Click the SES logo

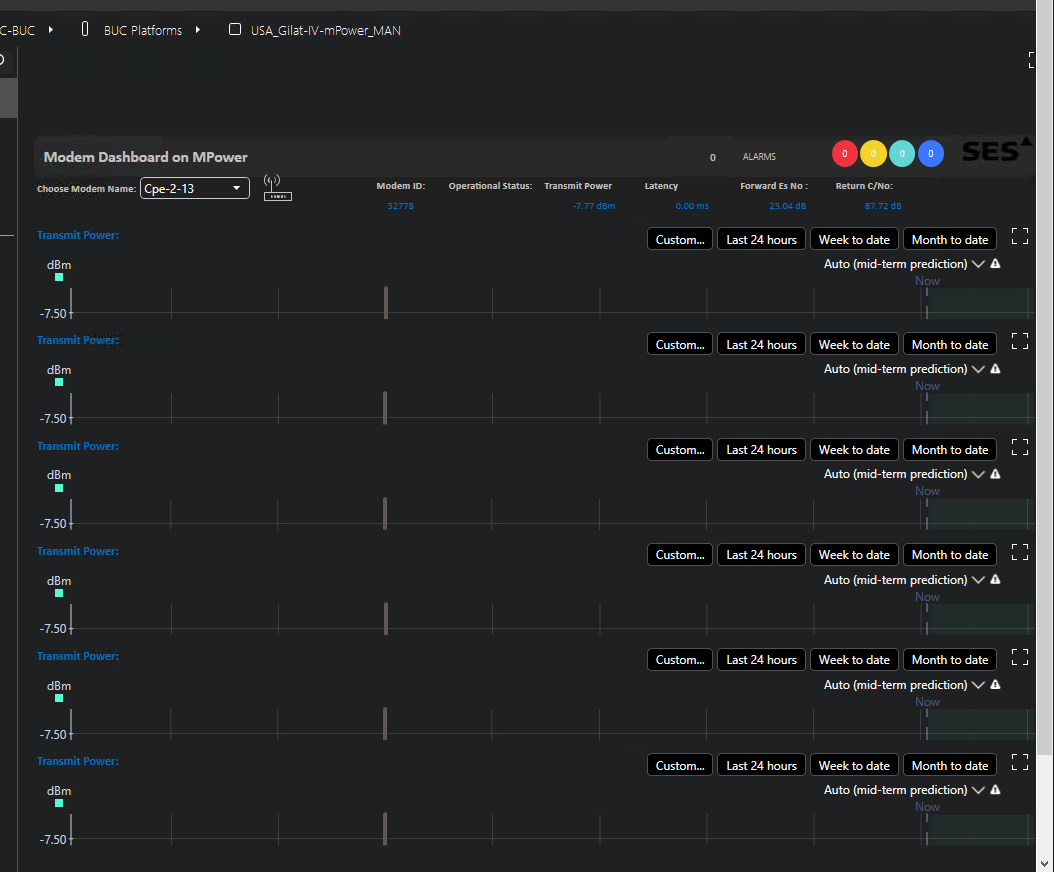[996, 151]
